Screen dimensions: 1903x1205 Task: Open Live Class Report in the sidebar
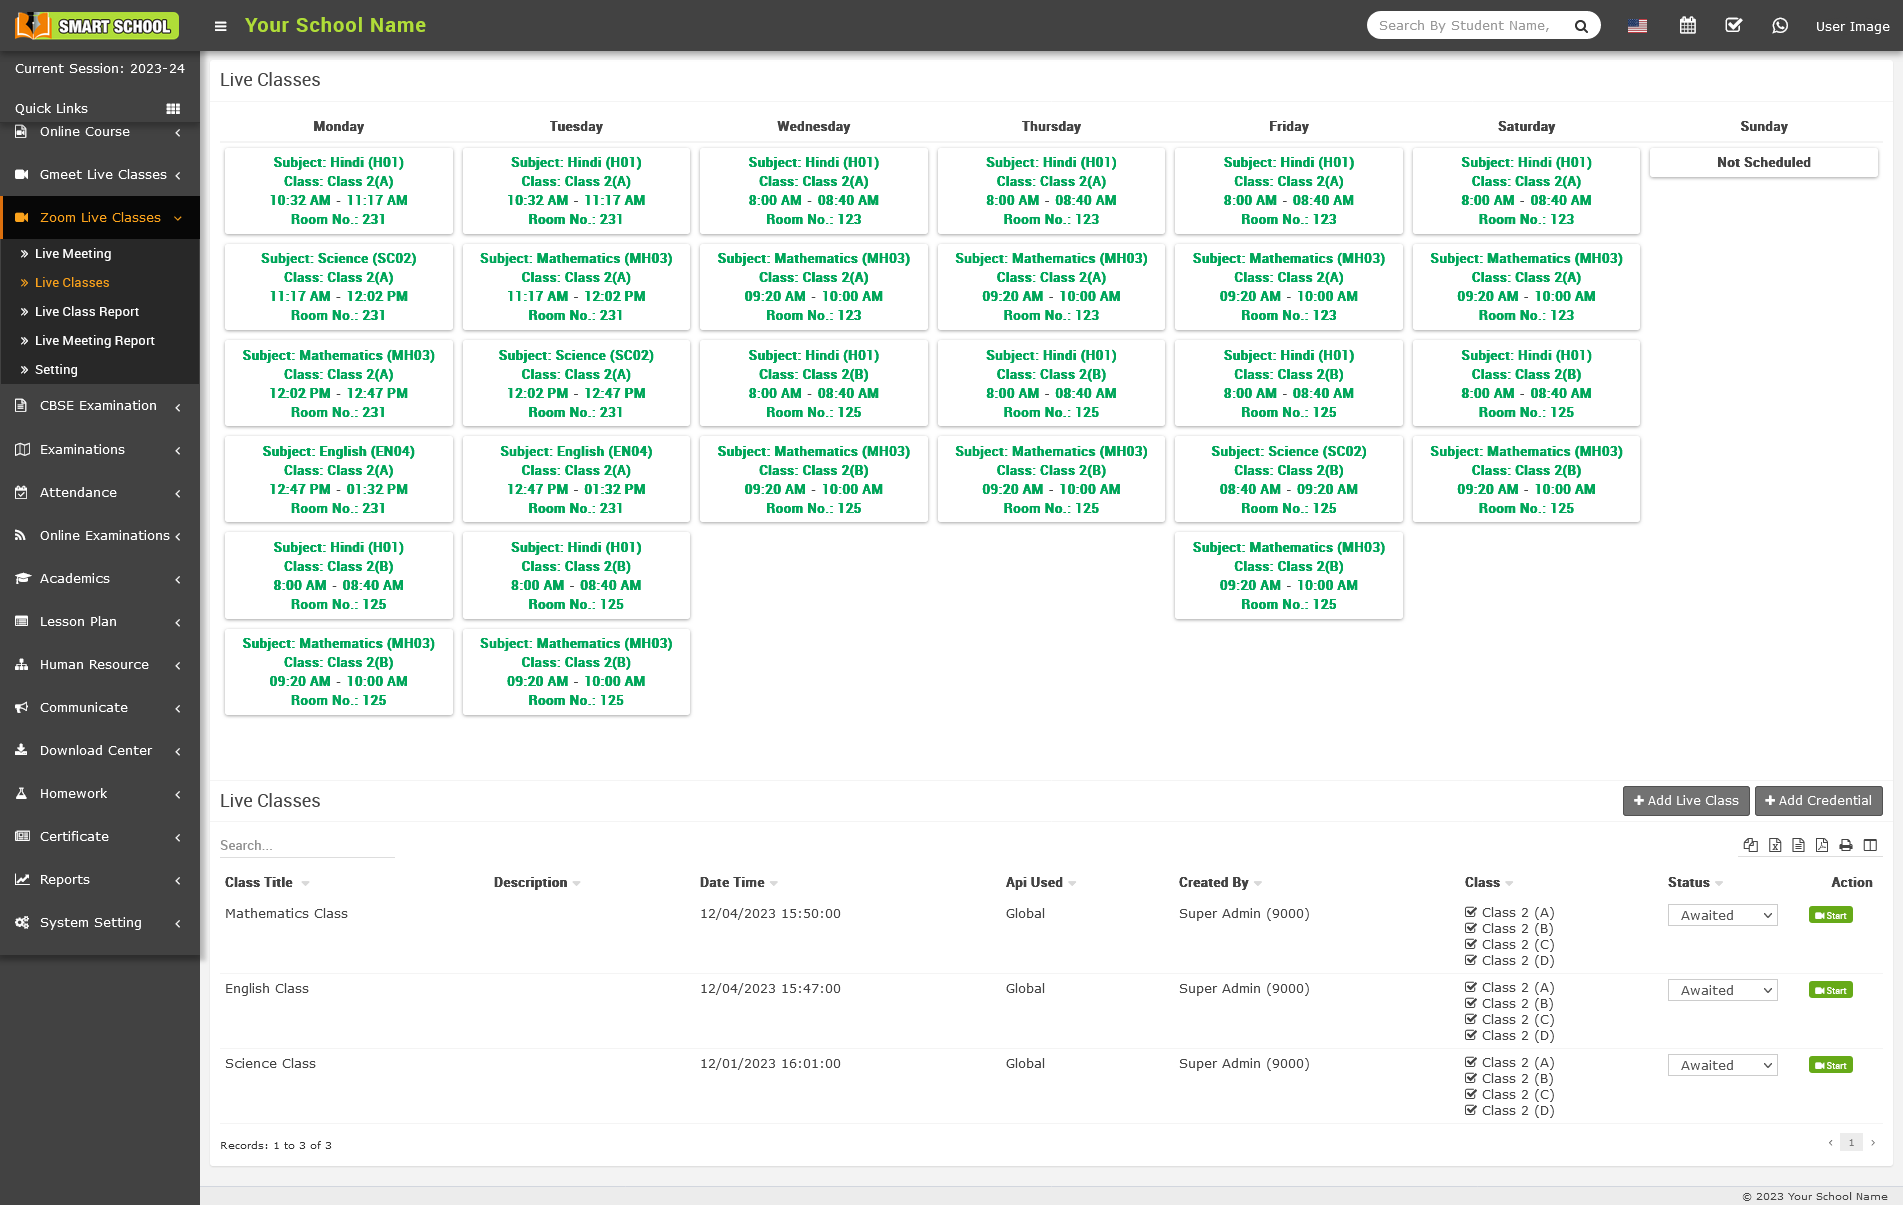(x=87, y=312)
